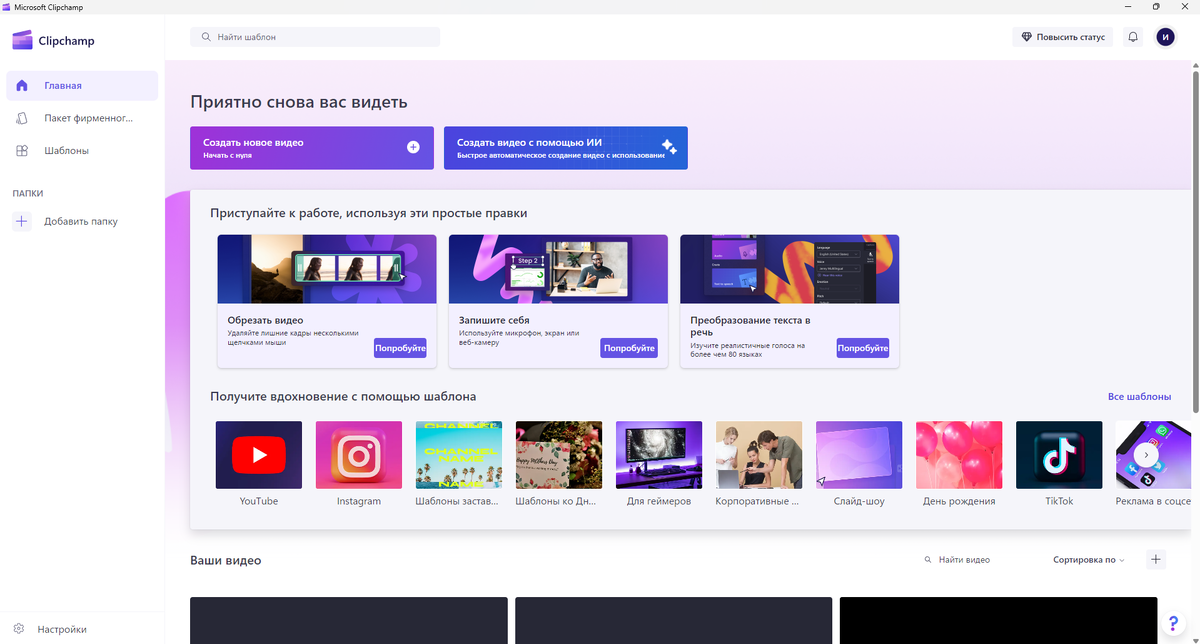
Task: Click the plus icon beside Добавить папку
Action: pos(22,221)
